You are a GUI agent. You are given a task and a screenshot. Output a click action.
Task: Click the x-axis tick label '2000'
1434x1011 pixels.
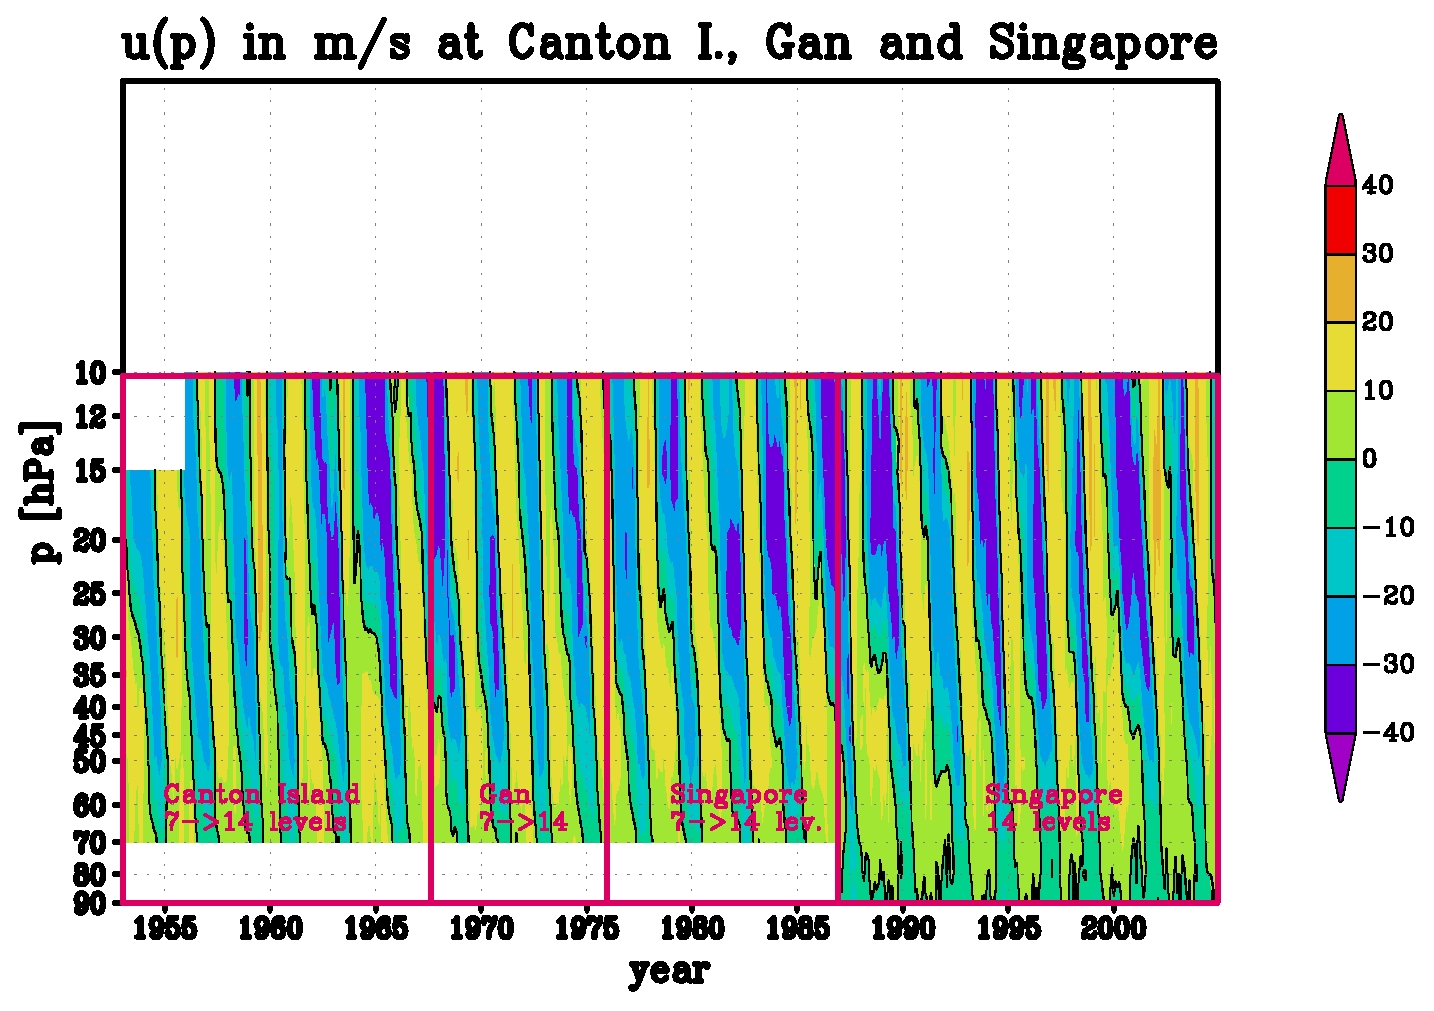1114,929
